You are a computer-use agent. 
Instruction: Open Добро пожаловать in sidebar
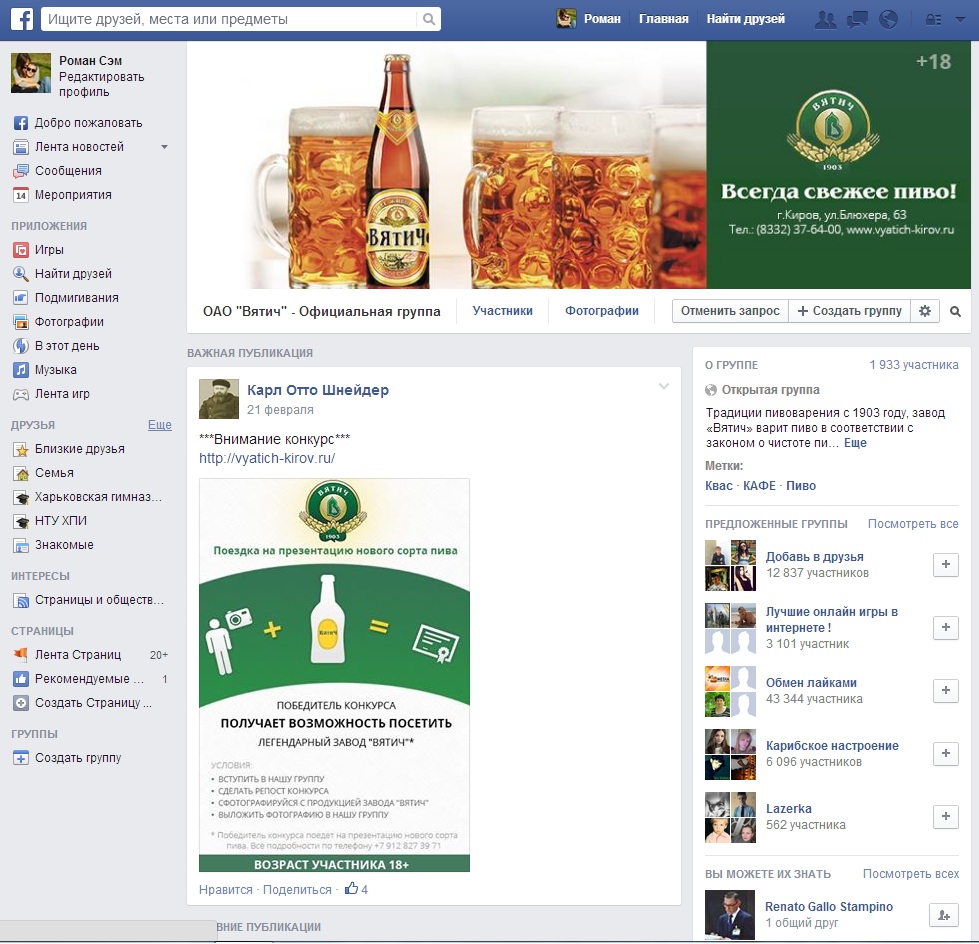78,123
